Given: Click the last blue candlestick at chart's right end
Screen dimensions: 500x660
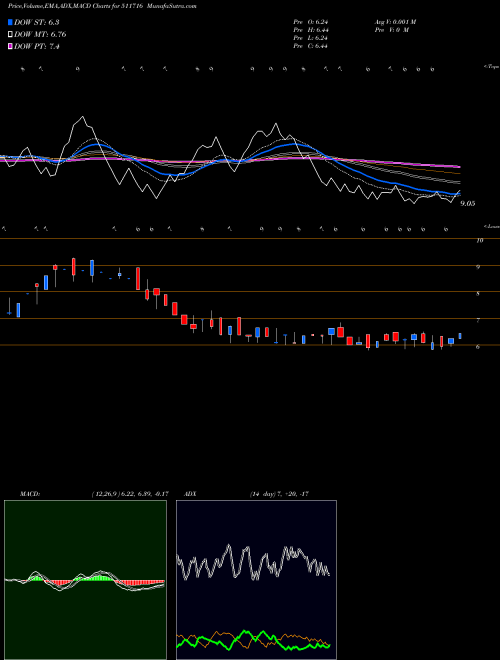Looking at the screenshot, I should pos(460,336).
